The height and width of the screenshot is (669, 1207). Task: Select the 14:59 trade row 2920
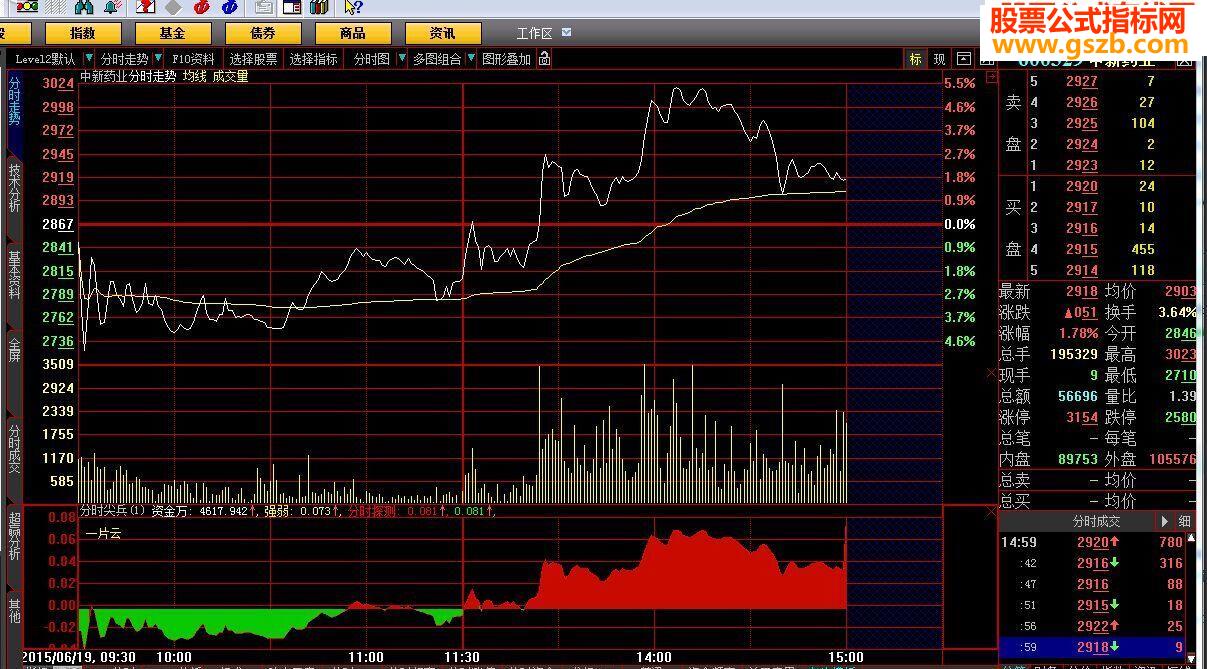1091,542
